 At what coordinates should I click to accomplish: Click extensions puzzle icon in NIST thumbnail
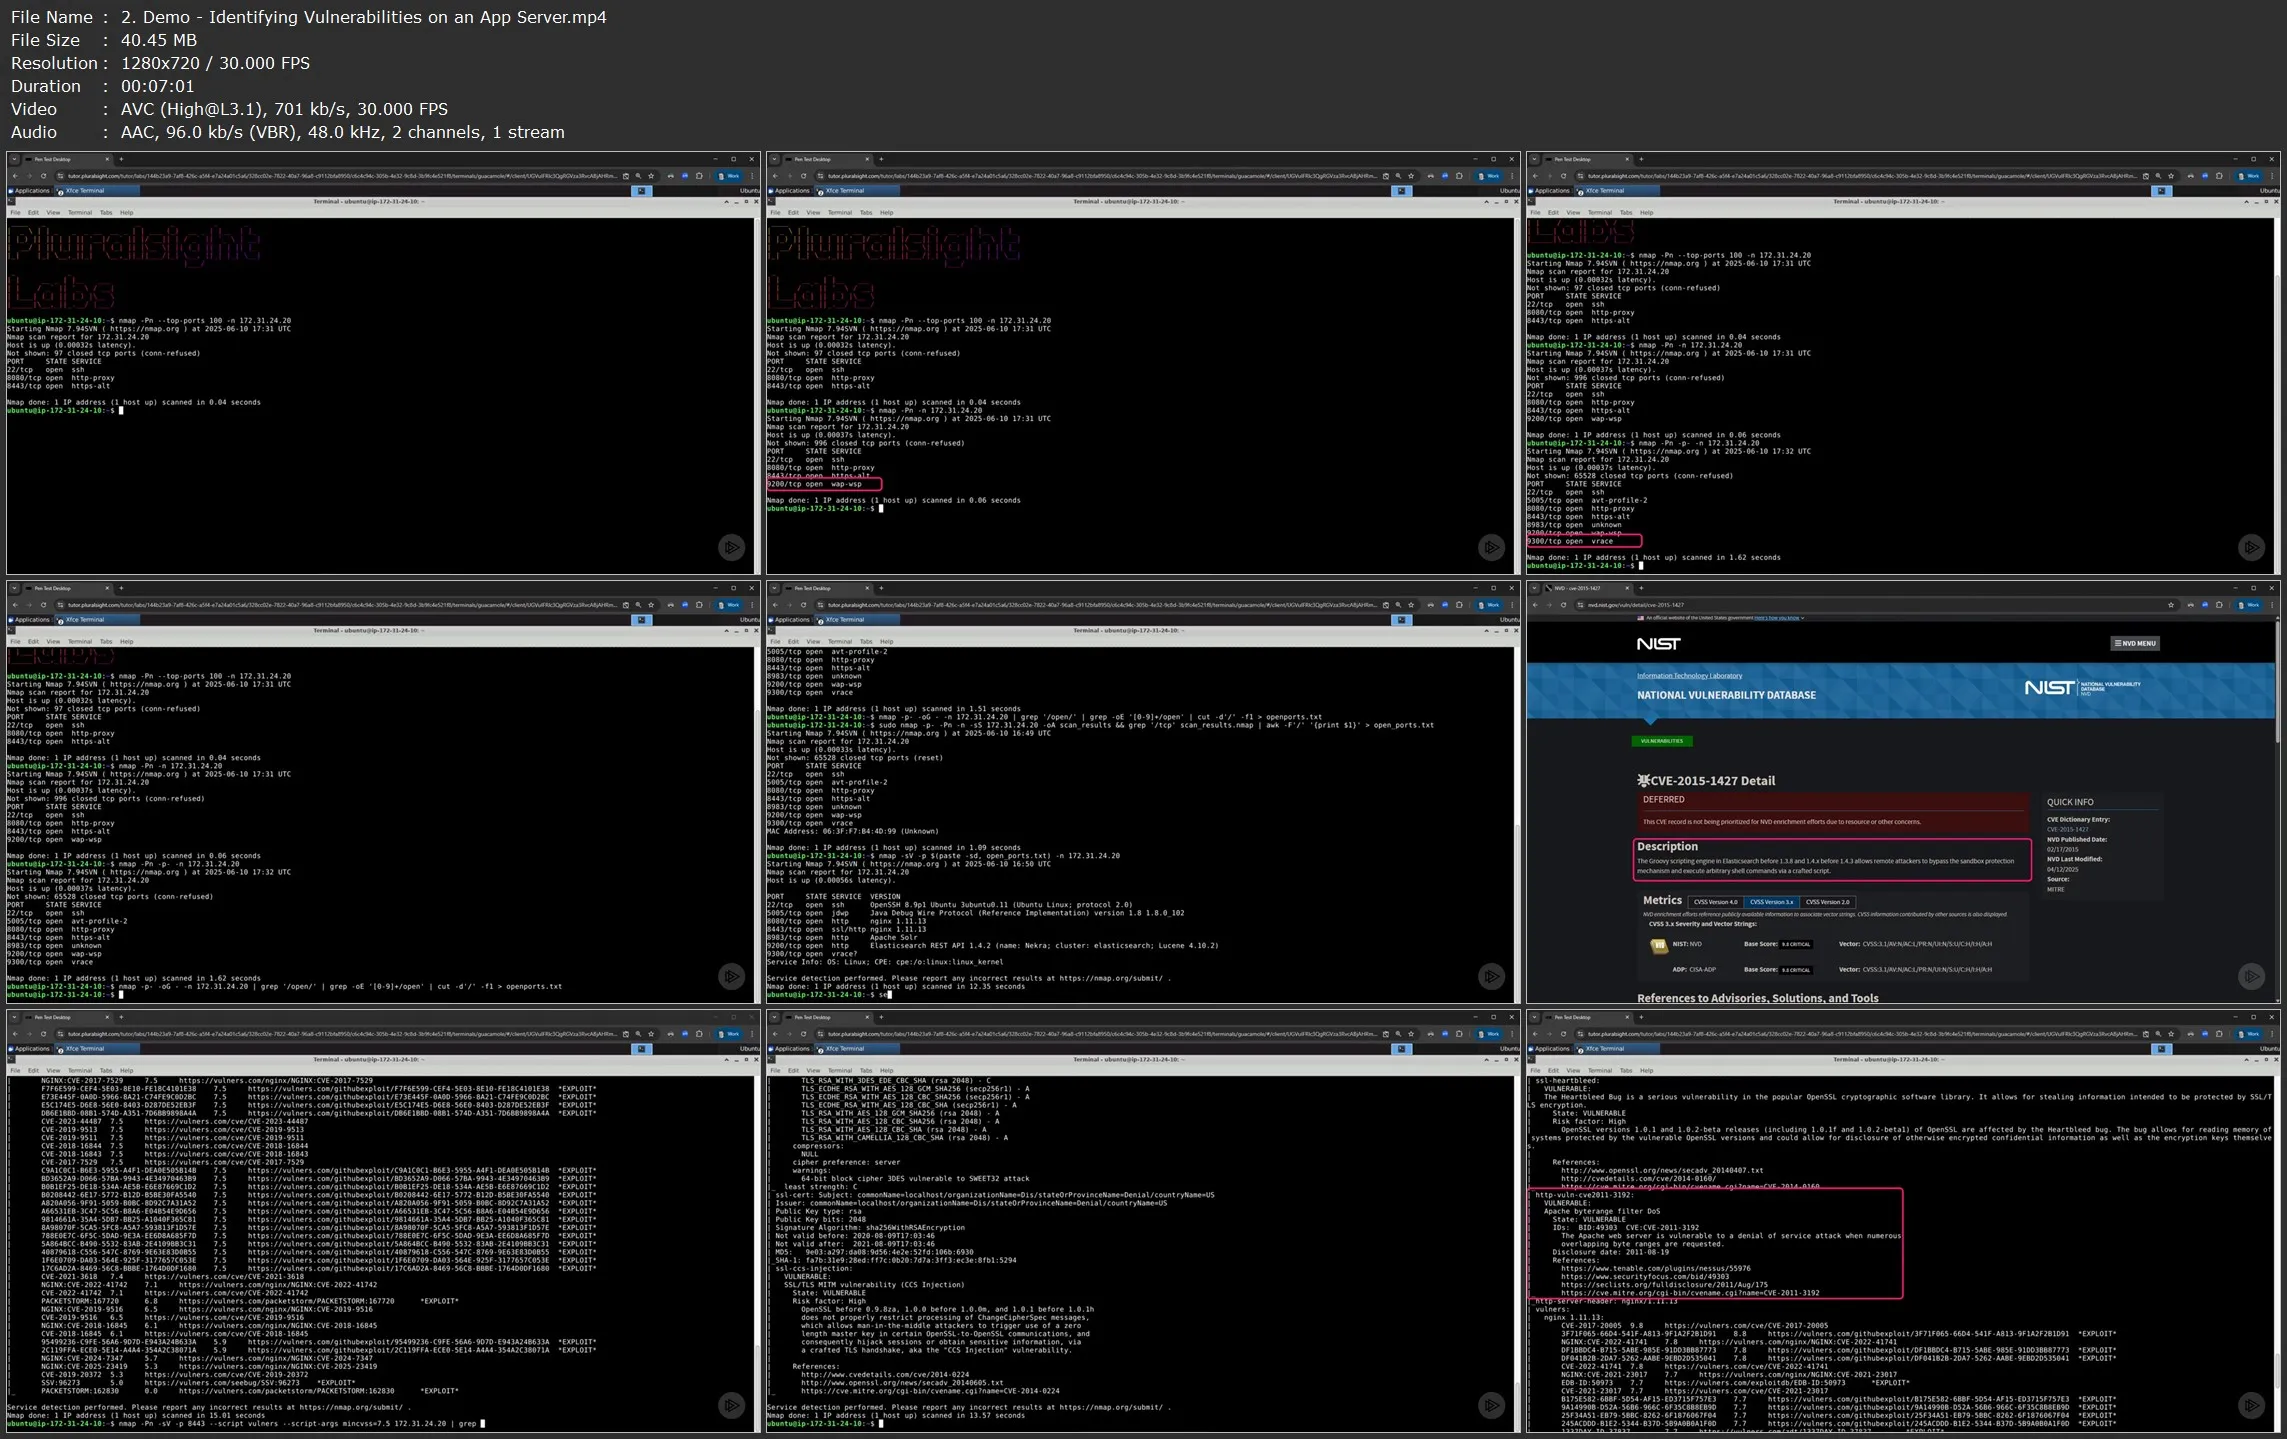2219,605
